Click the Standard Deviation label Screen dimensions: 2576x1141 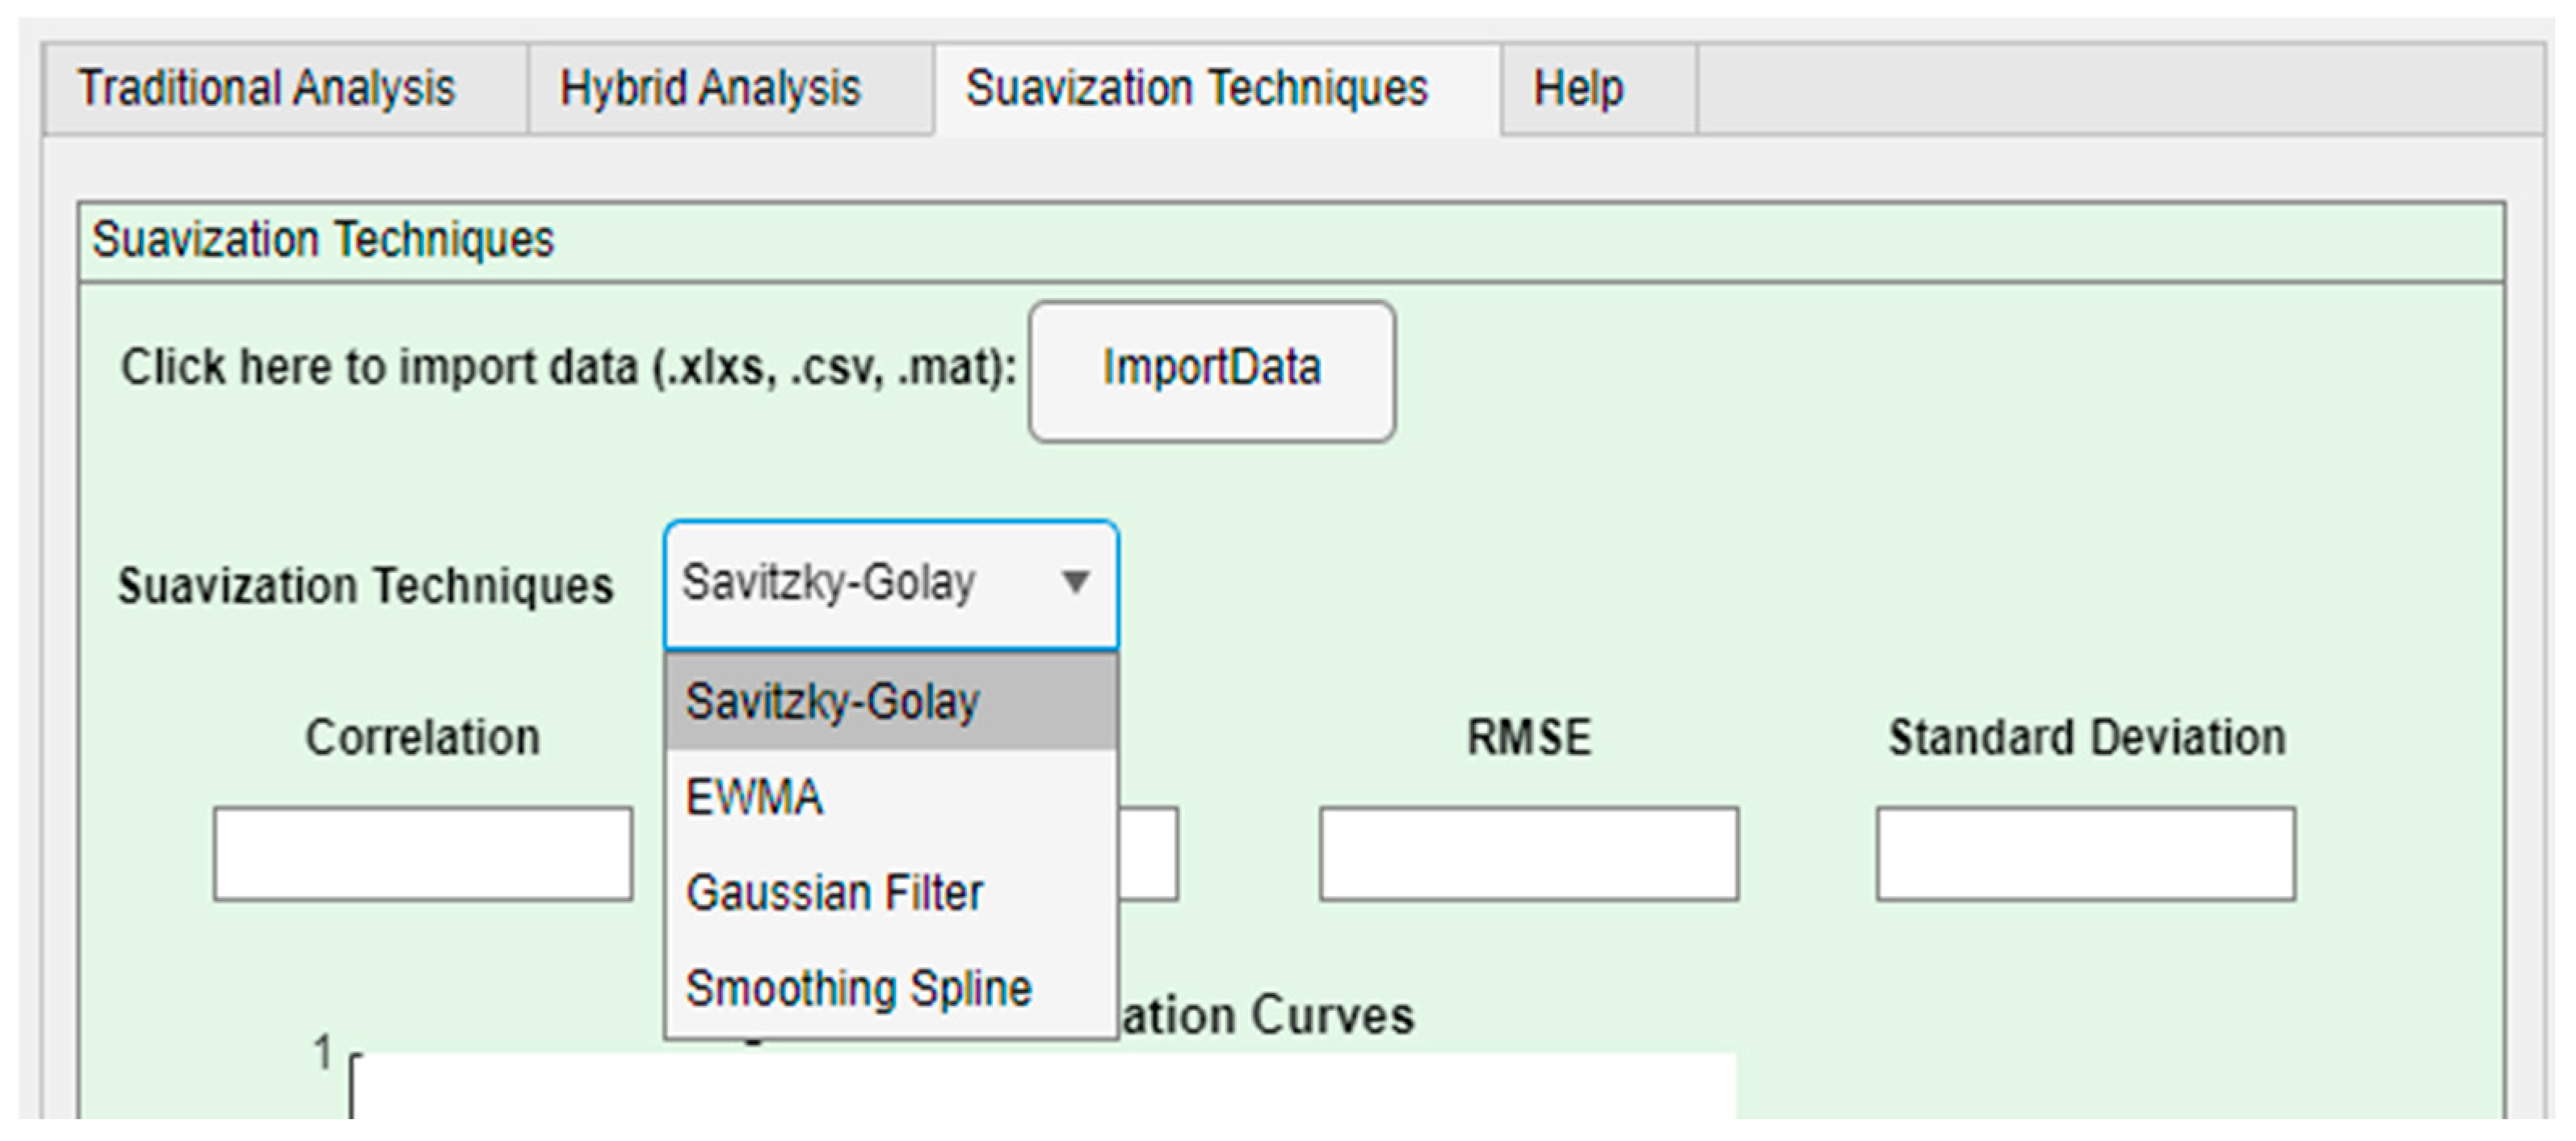(x=2087, y=737)
